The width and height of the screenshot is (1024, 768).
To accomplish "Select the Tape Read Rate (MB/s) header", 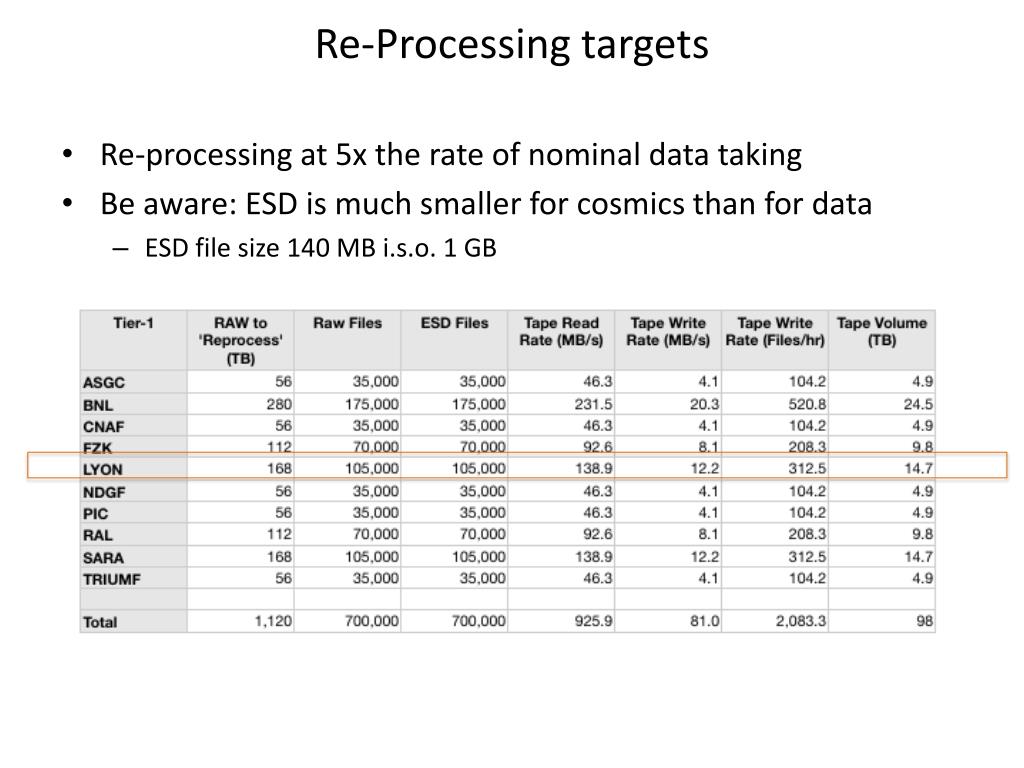I will (x=561, y=332).
